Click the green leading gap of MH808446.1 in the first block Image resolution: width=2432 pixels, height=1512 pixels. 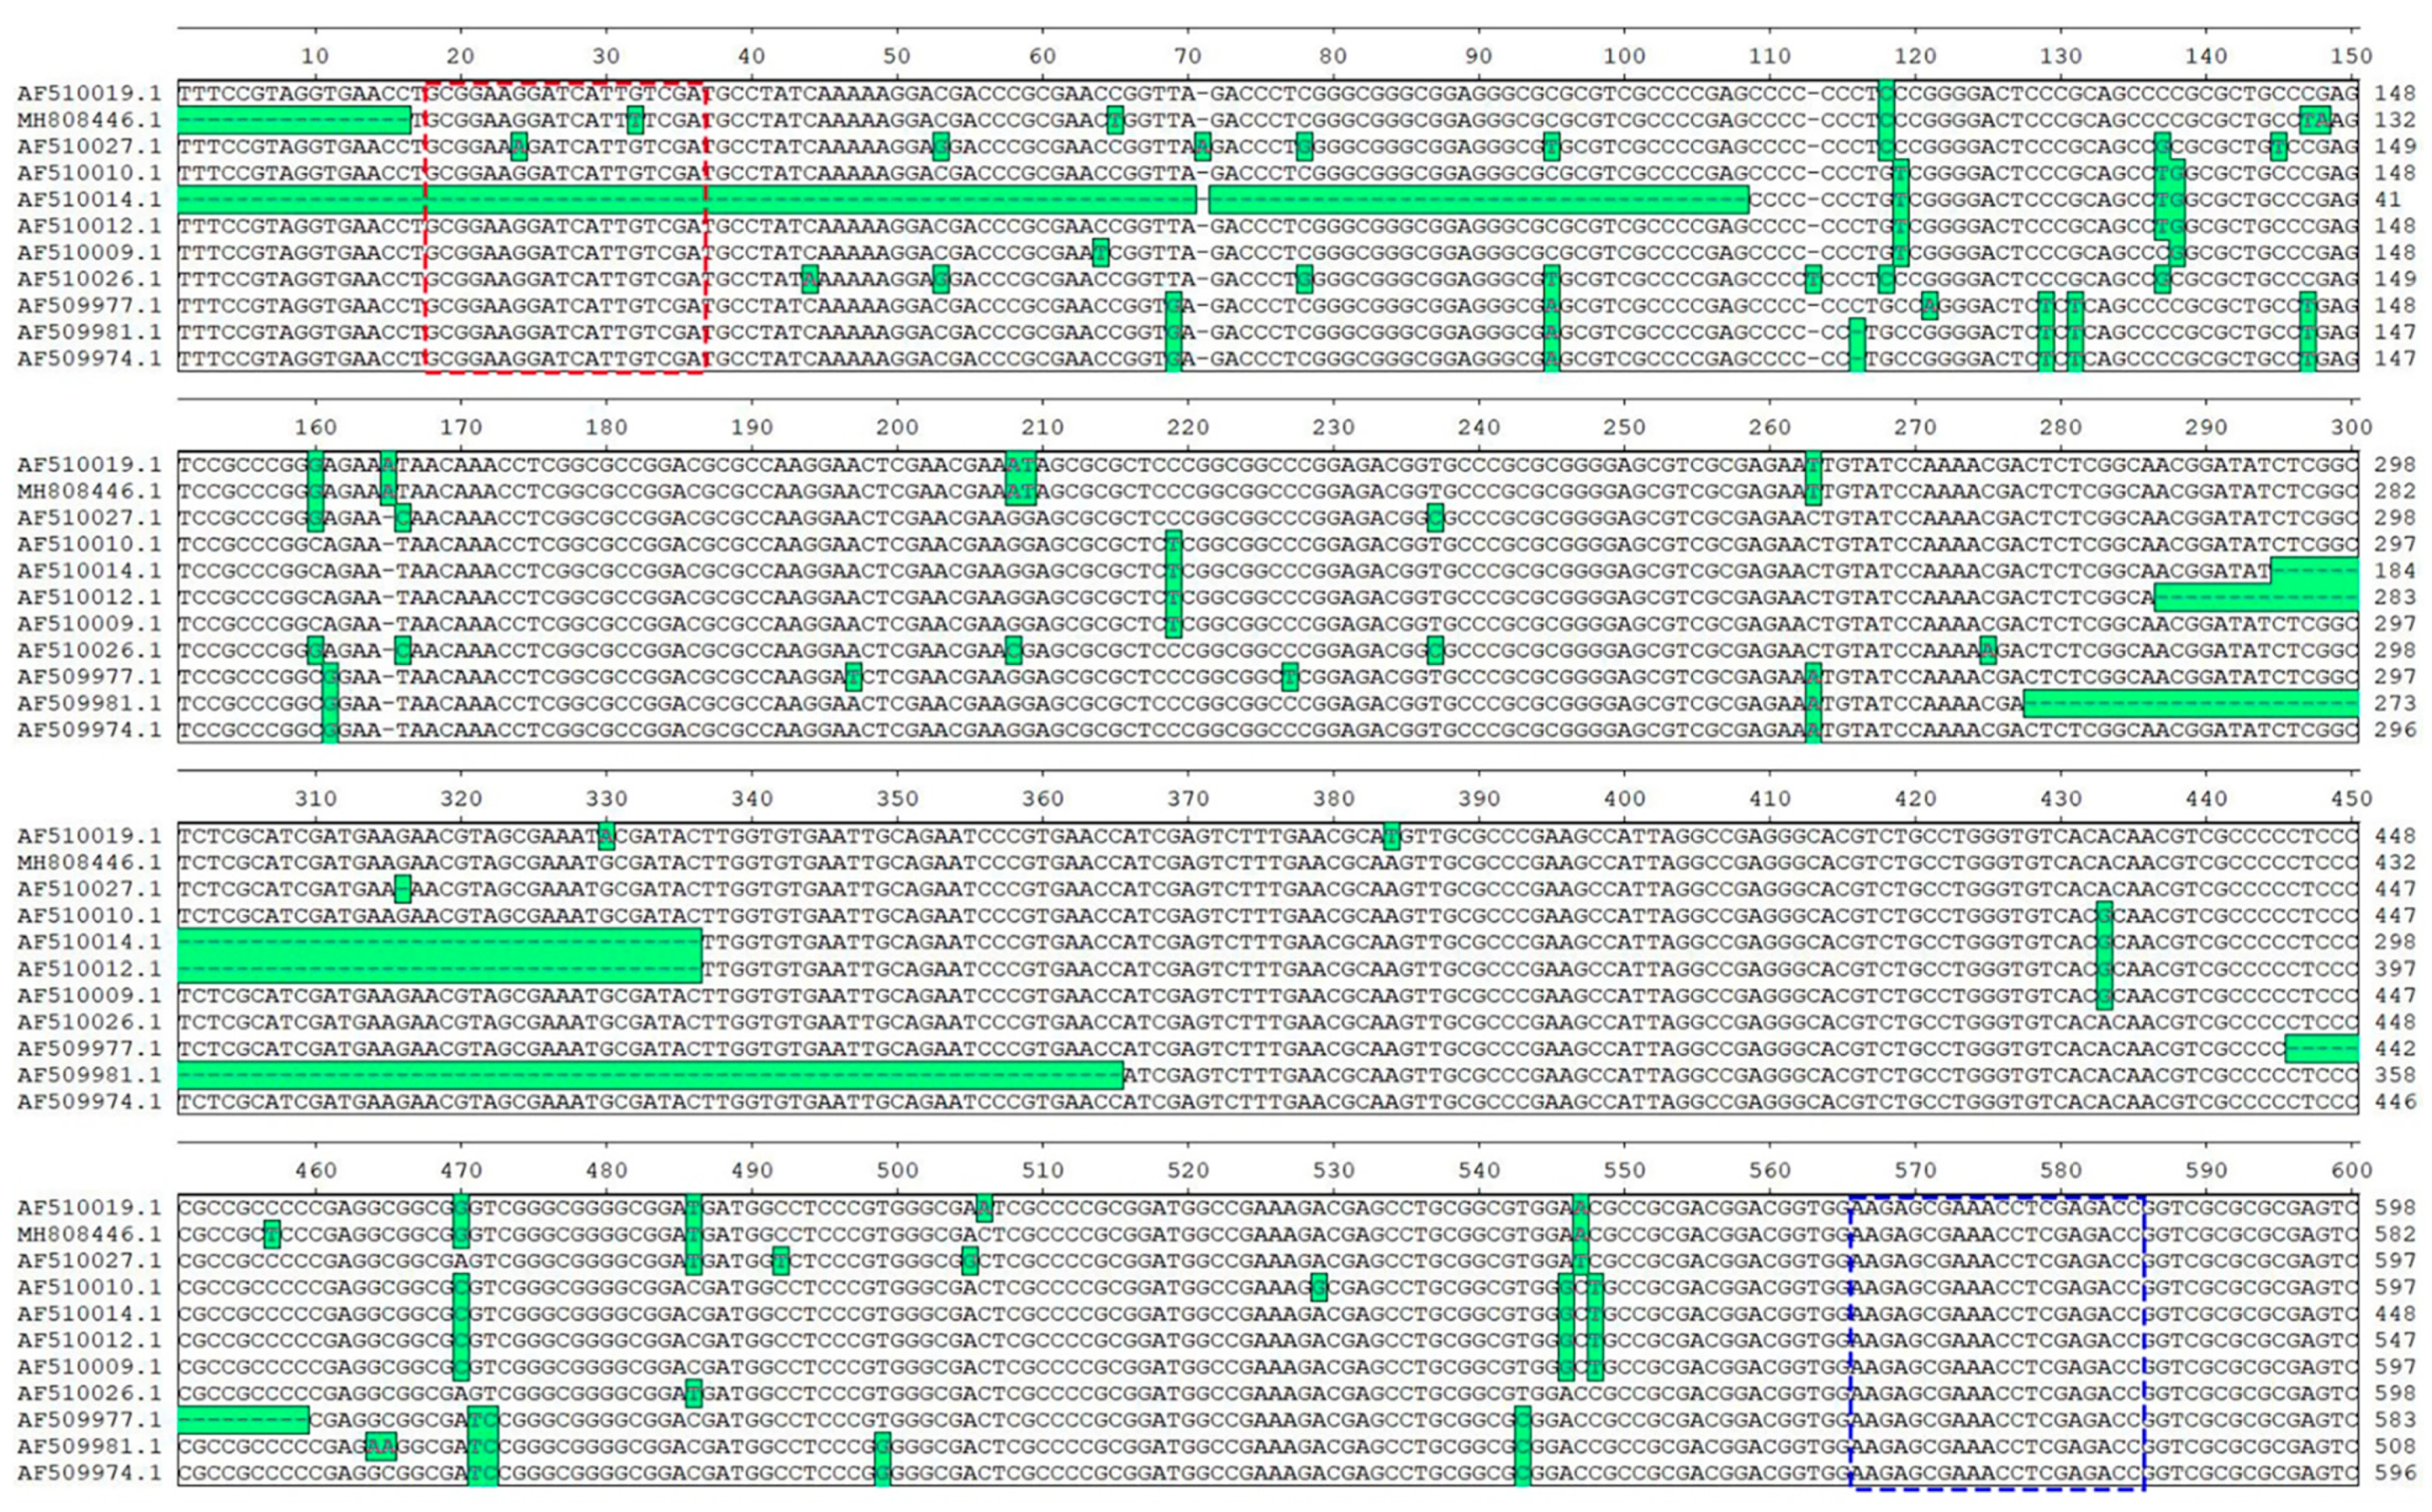point(294,120)
